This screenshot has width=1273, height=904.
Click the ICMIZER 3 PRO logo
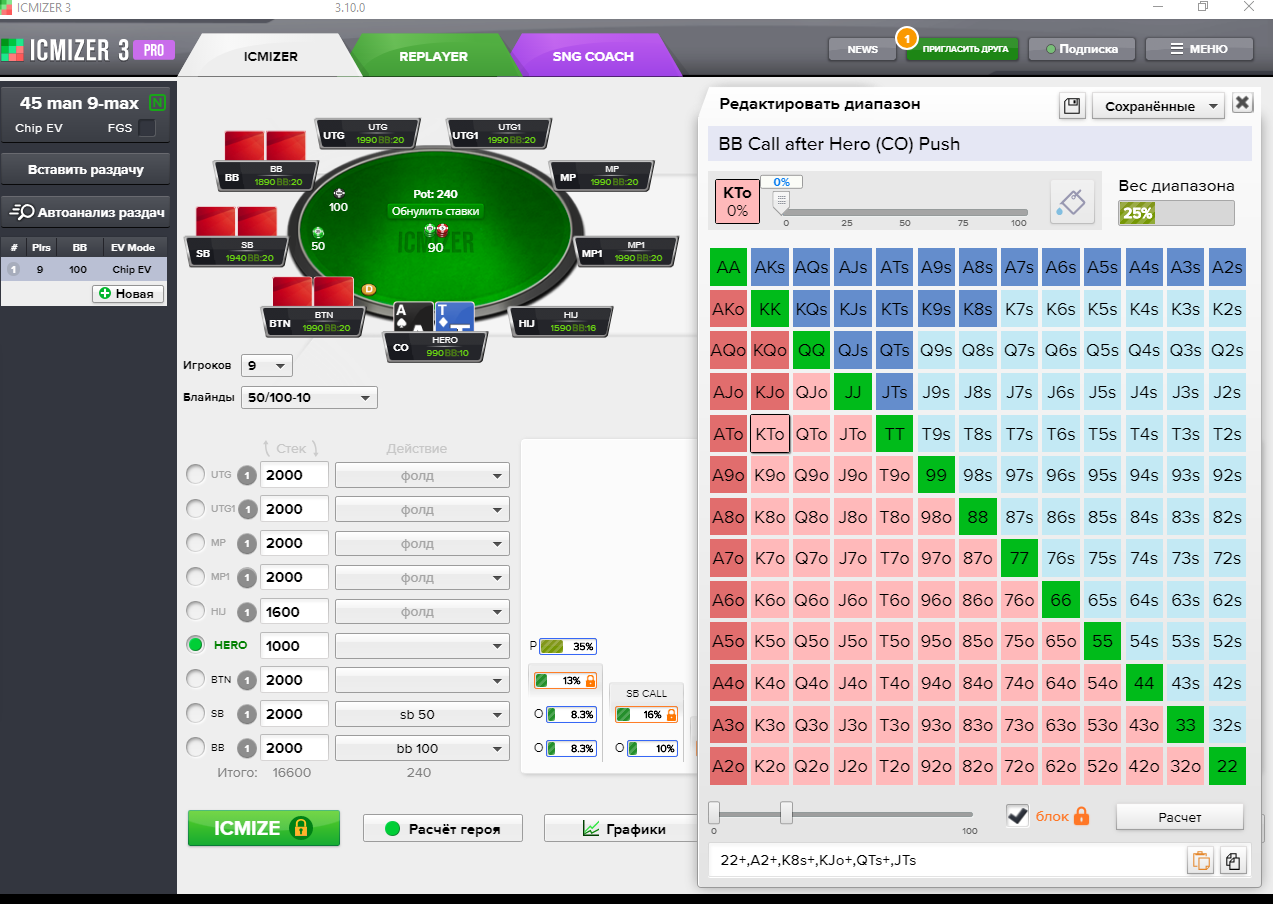(88, 49)
